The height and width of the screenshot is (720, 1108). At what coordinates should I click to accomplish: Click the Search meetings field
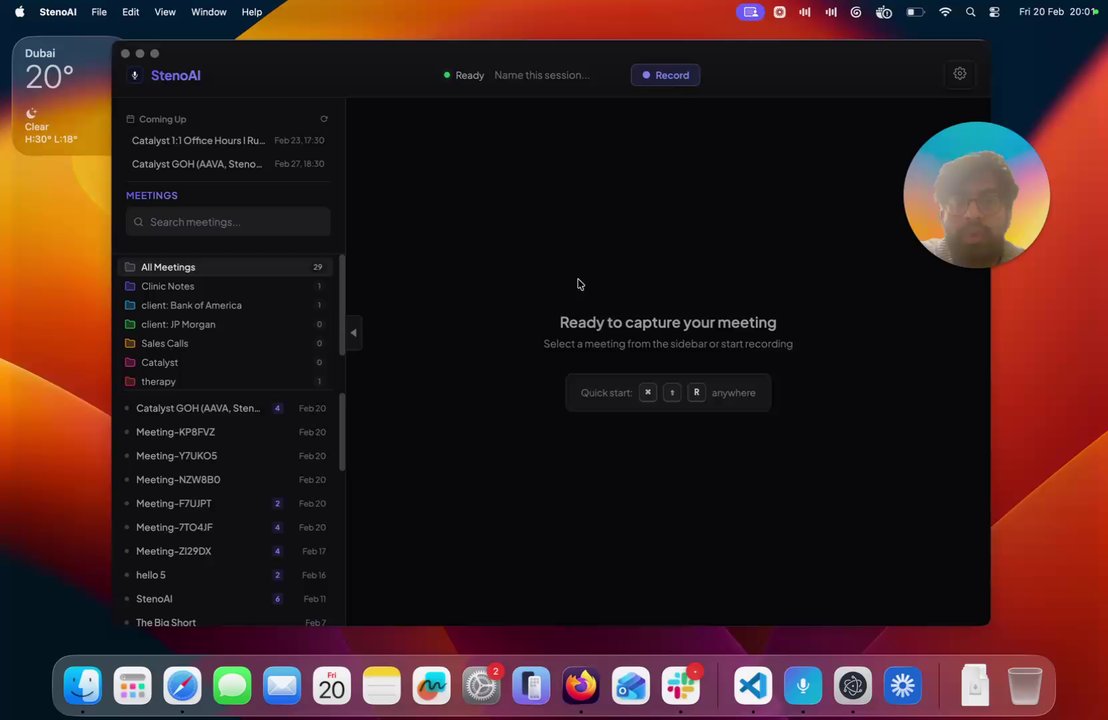pyautogui.click(x=228, y=222)
